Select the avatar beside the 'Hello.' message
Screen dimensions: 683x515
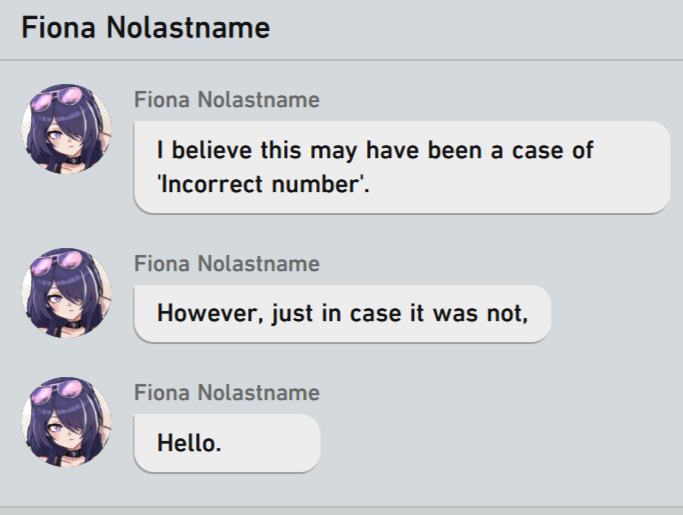(x=66, y=422)
